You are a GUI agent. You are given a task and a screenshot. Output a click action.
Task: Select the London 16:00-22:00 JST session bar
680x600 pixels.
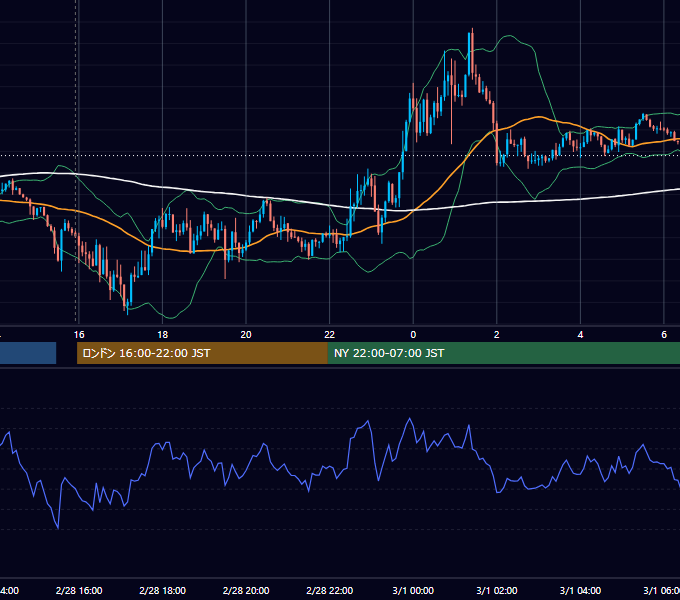[x=202, y=353]
